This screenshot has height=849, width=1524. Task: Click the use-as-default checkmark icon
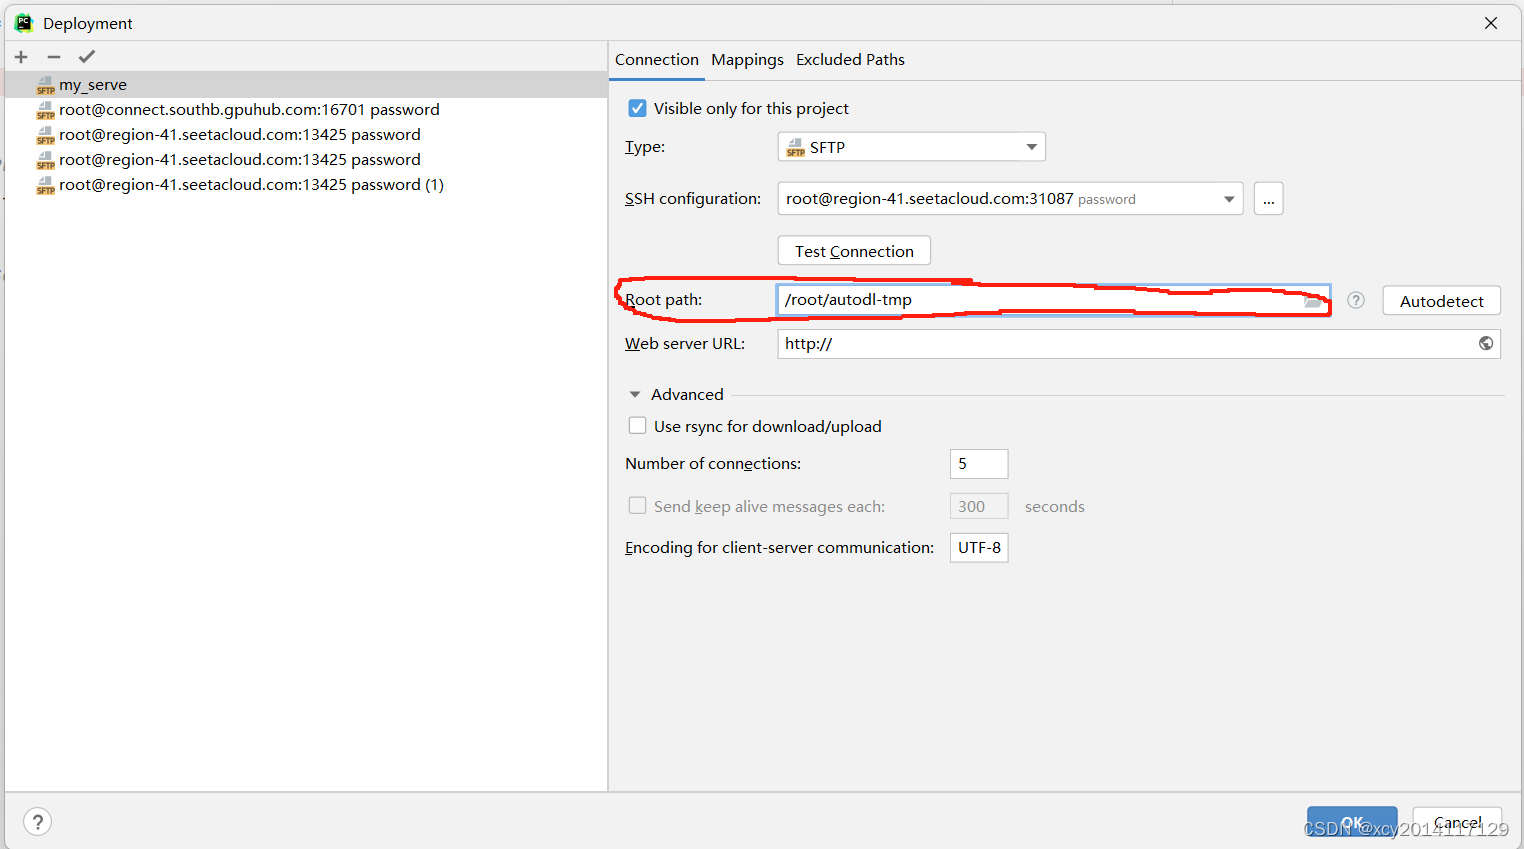(x=86, y=57)
